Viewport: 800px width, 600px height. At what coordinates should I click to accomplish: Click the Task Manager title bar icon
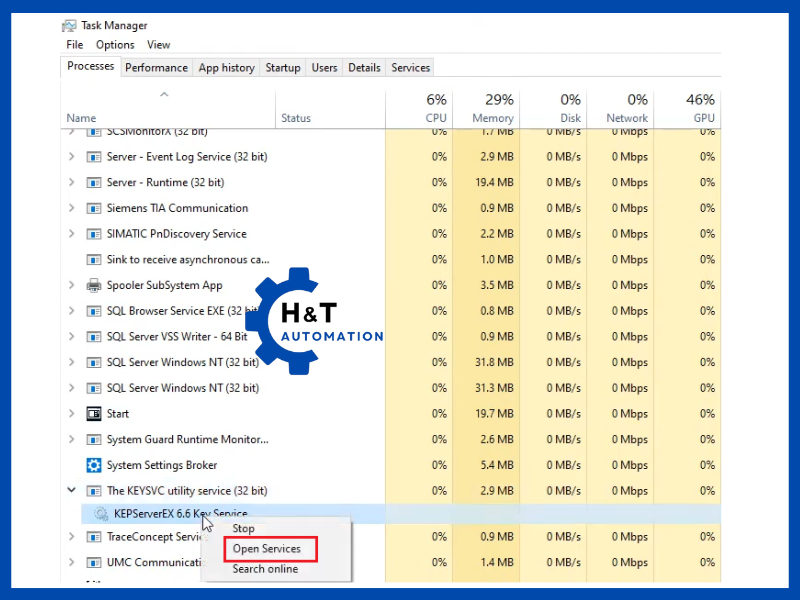pyautogui.click(x=69, y=26)
